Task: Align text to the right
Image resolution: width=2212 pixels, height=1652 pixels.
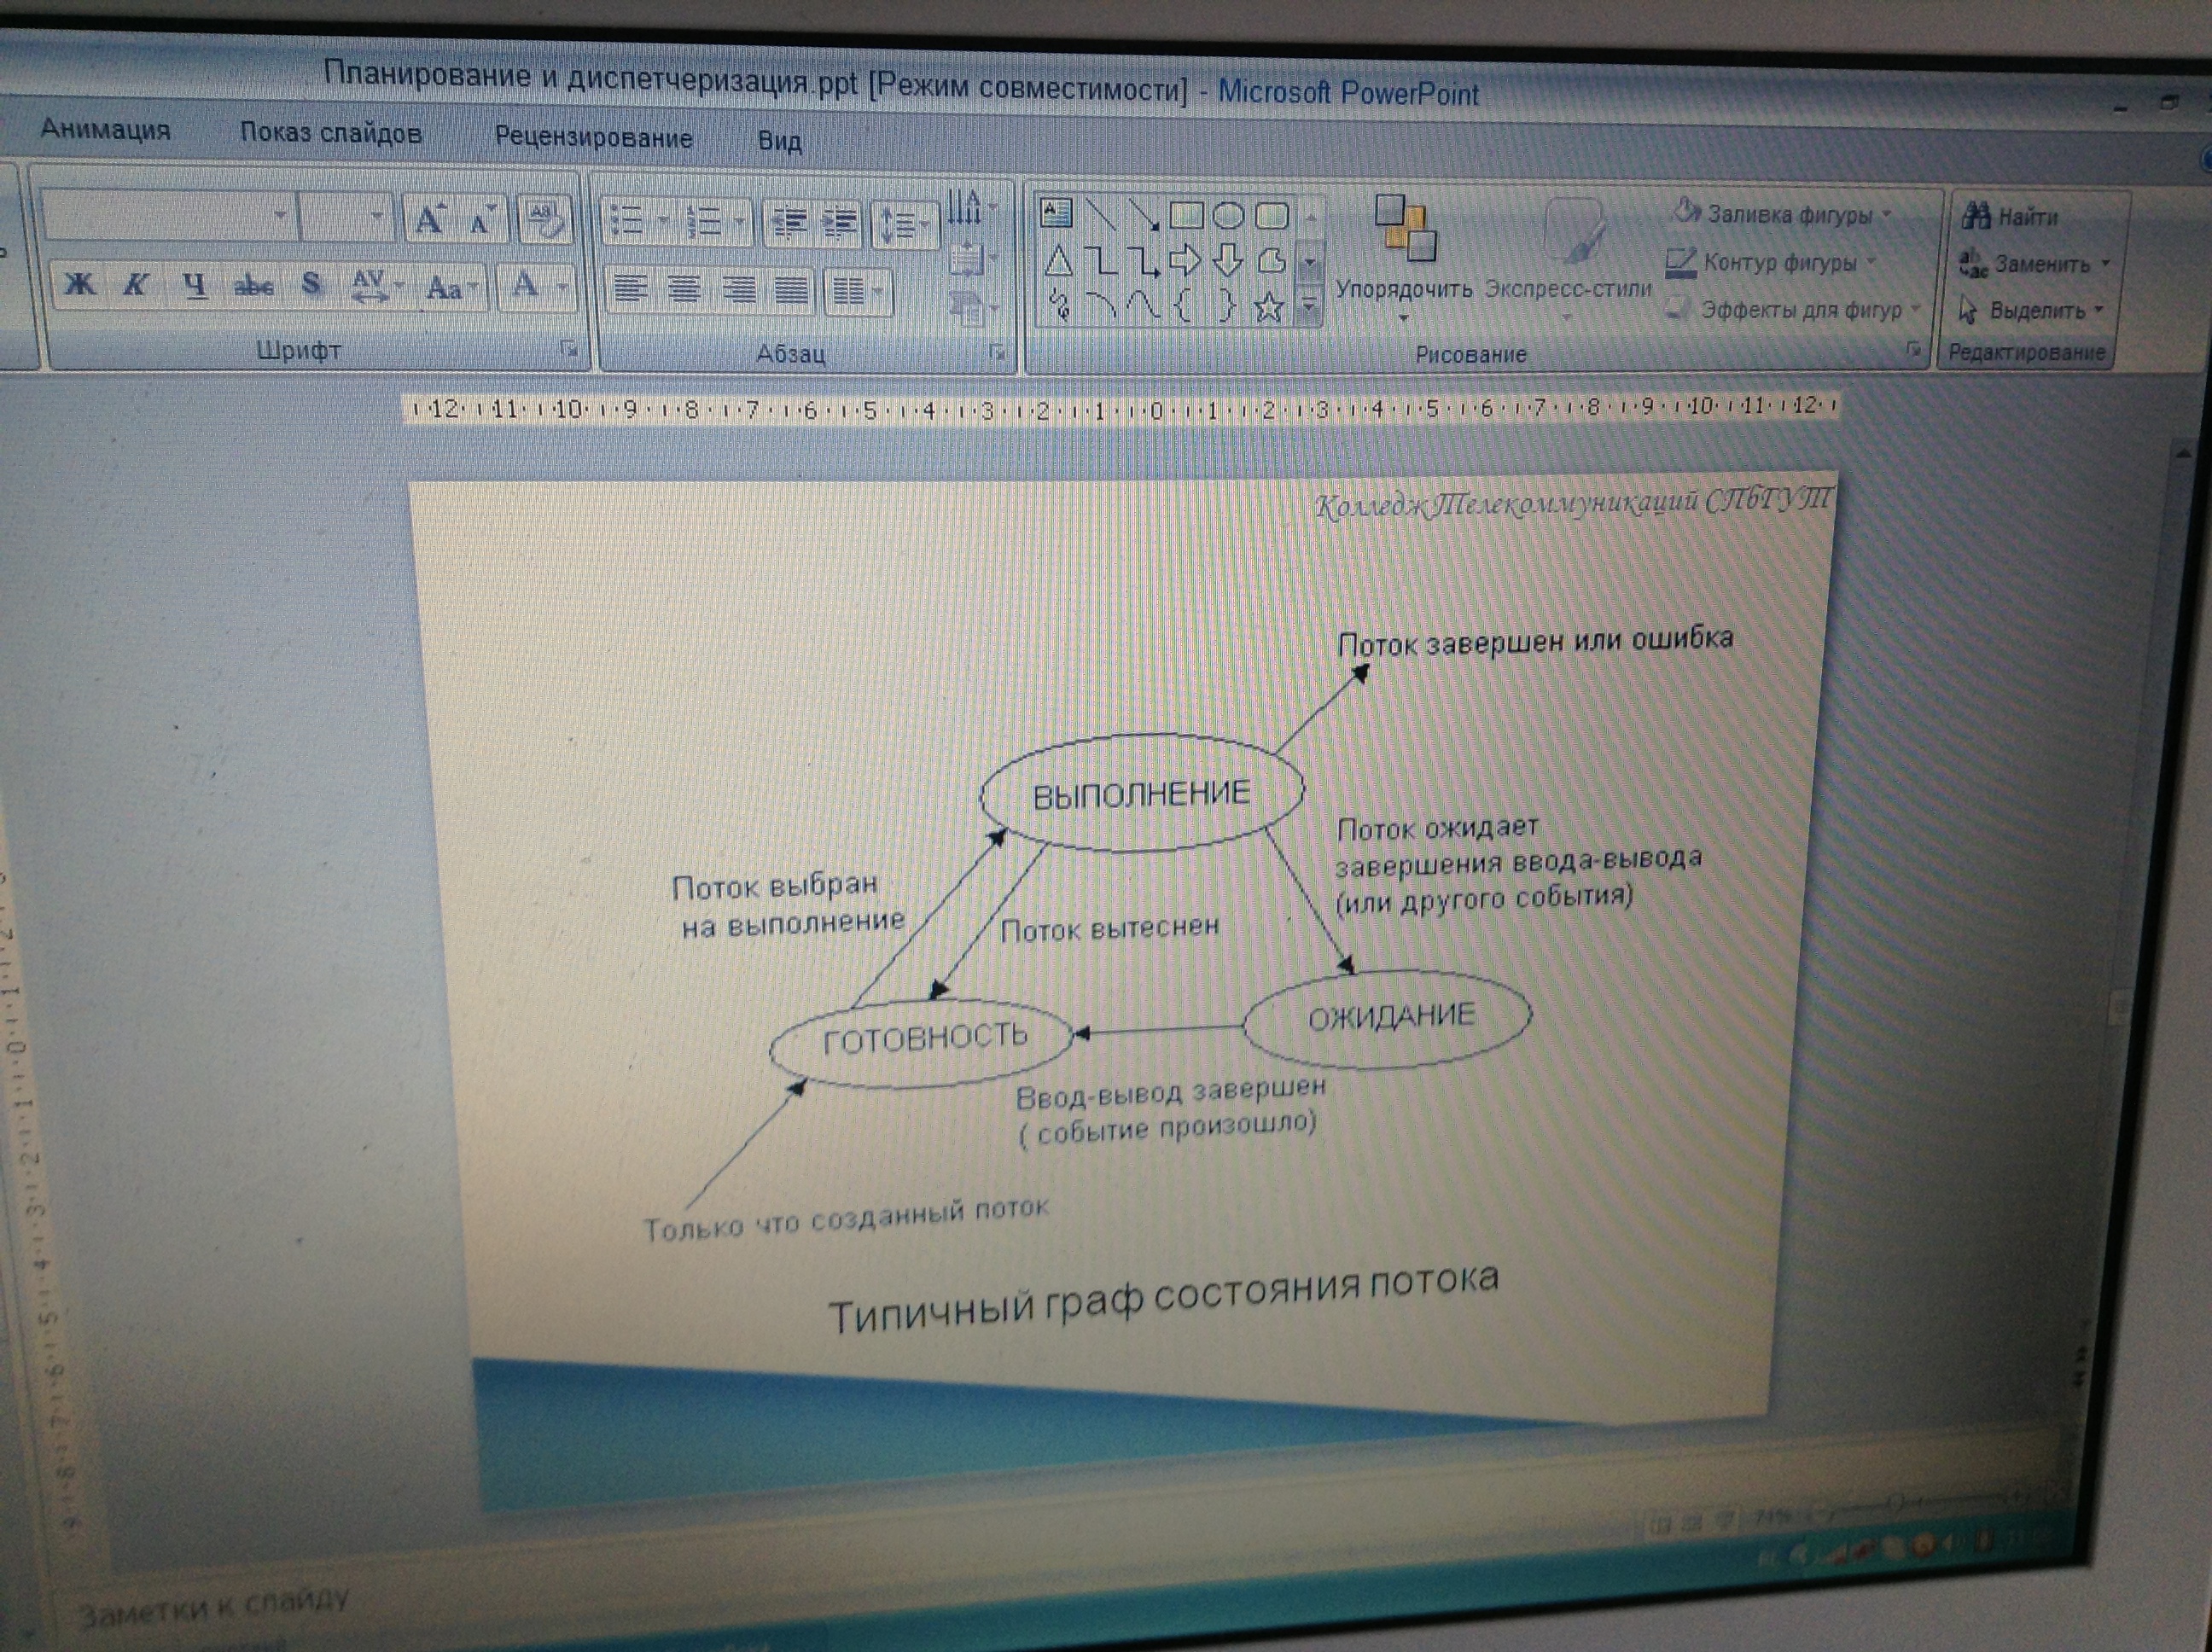Action: coord(739,291)
